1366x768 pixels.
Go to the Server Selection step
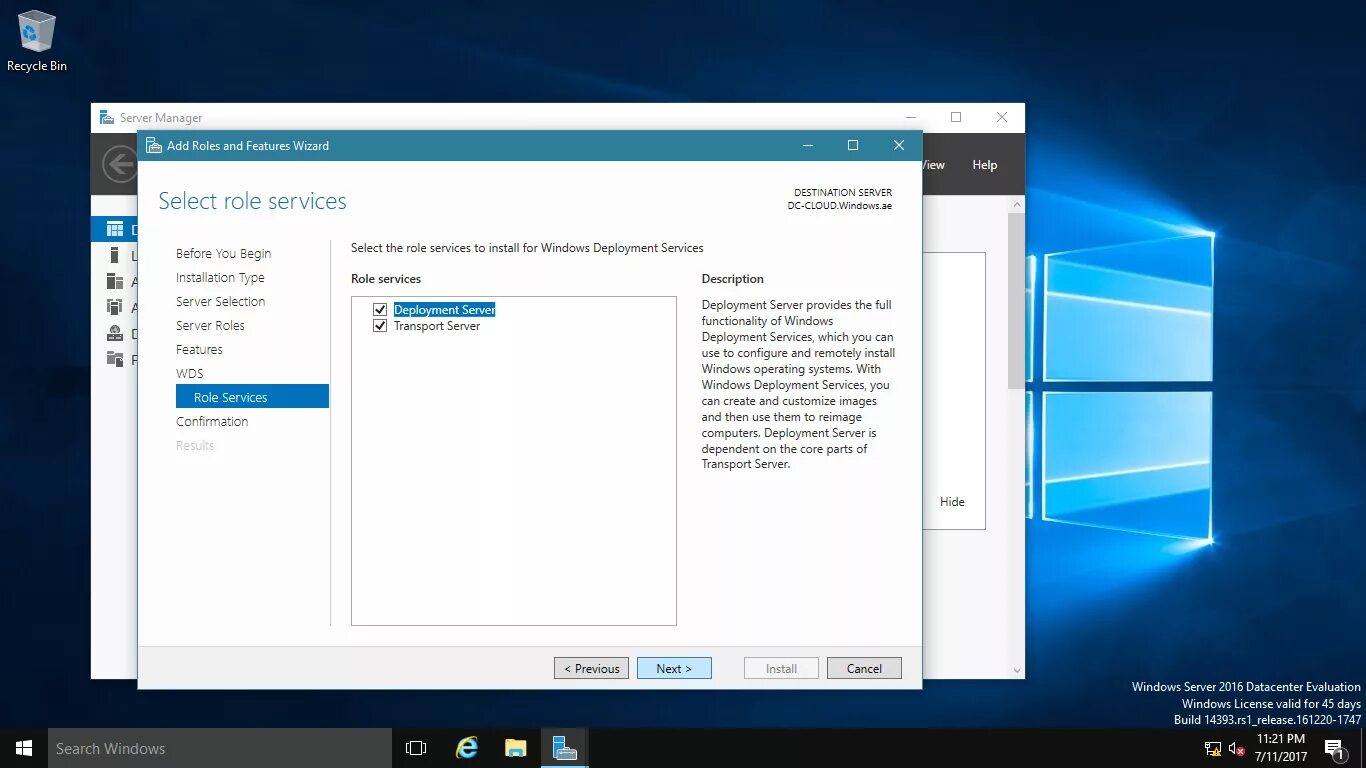220,302
